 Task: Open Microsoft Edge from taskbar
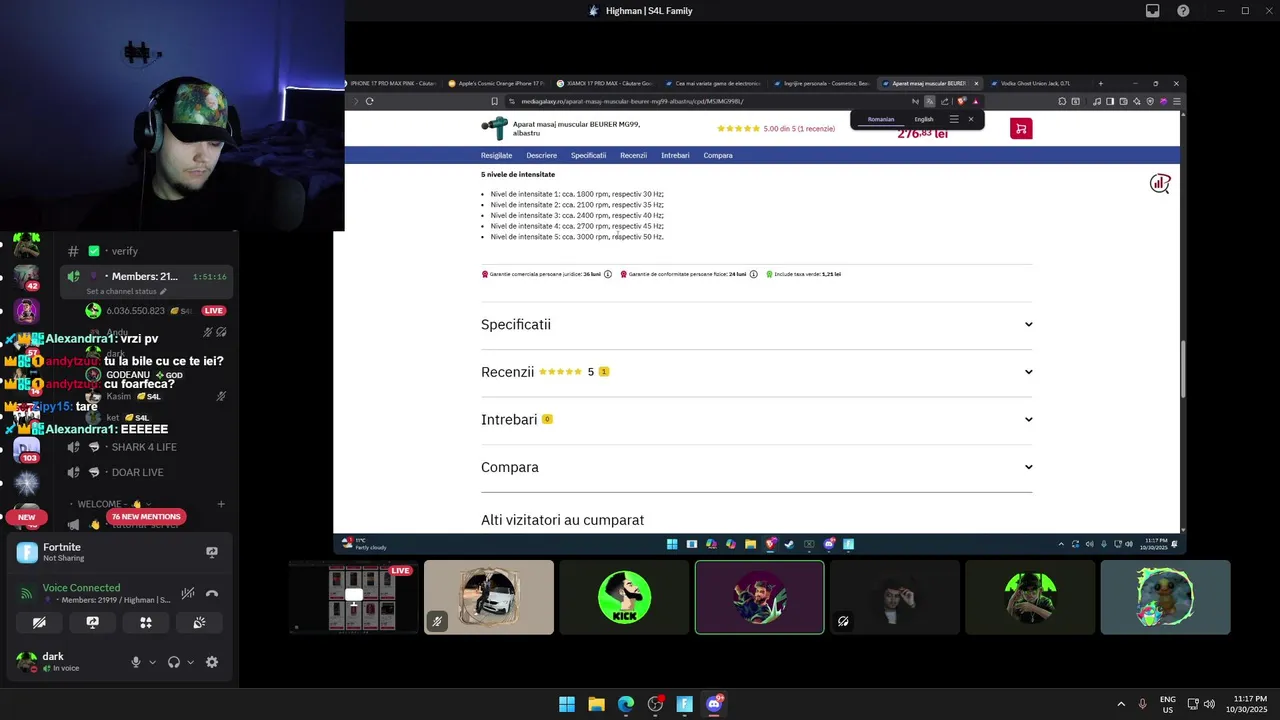pyautogui.click(x=626, y=704)
